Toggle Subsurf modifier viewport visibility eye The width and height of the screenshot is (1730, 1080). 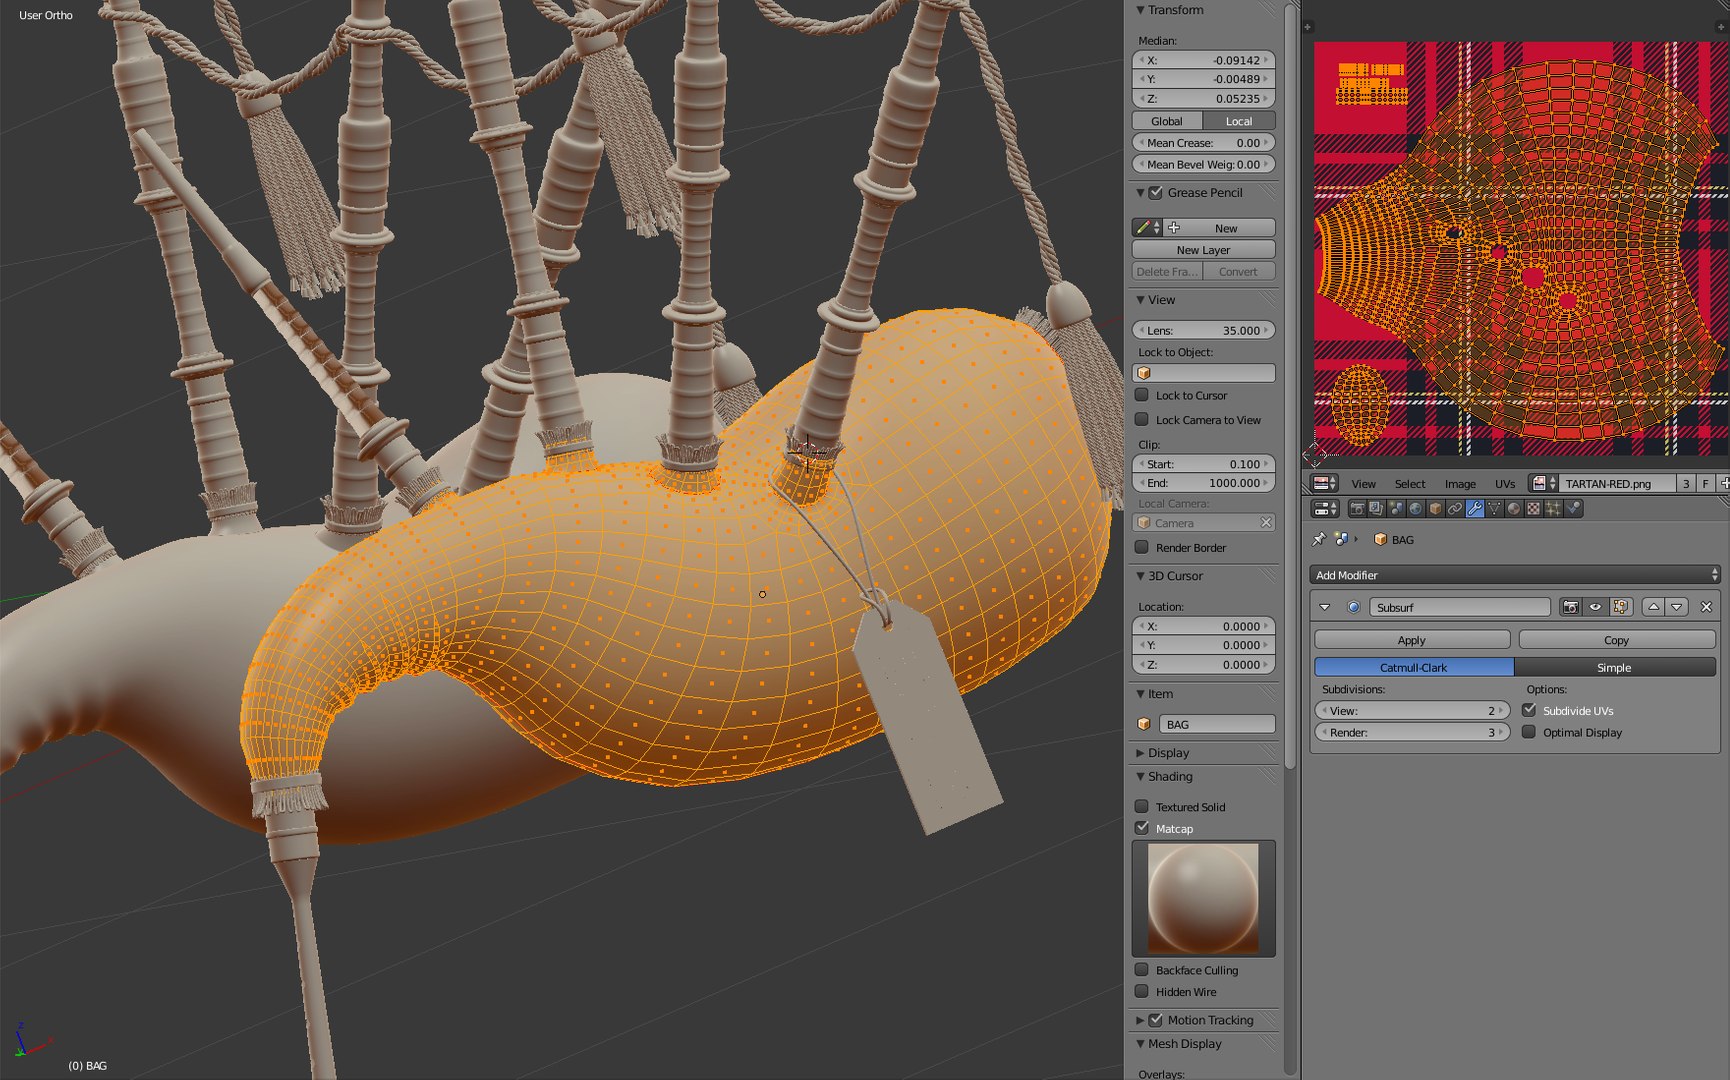point(1595,607)
